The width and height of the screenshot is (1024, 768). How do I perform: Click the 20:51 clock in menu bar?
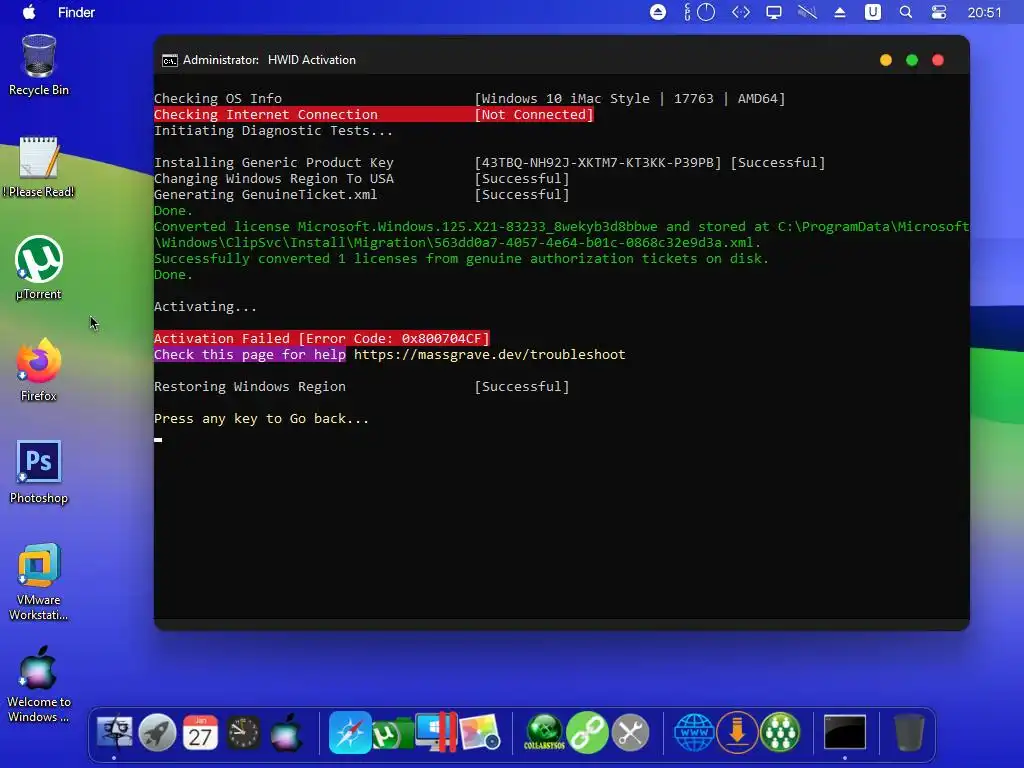(984, 12)
